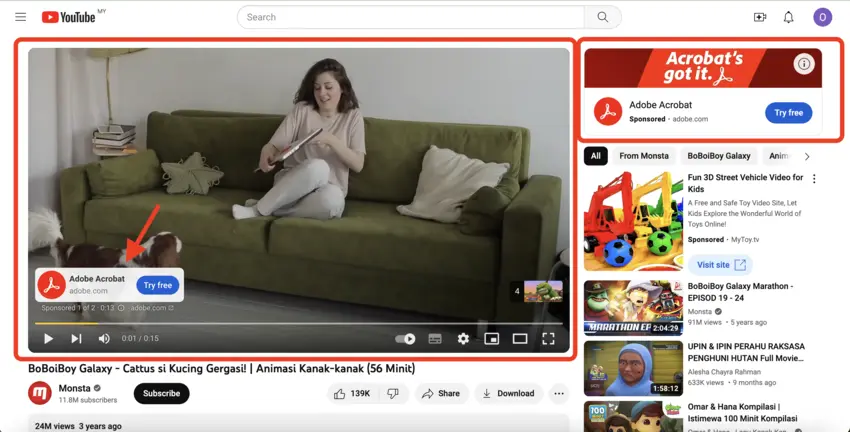Enable miniplayer mode
This screenshot has height=432, width=850.
492,339
